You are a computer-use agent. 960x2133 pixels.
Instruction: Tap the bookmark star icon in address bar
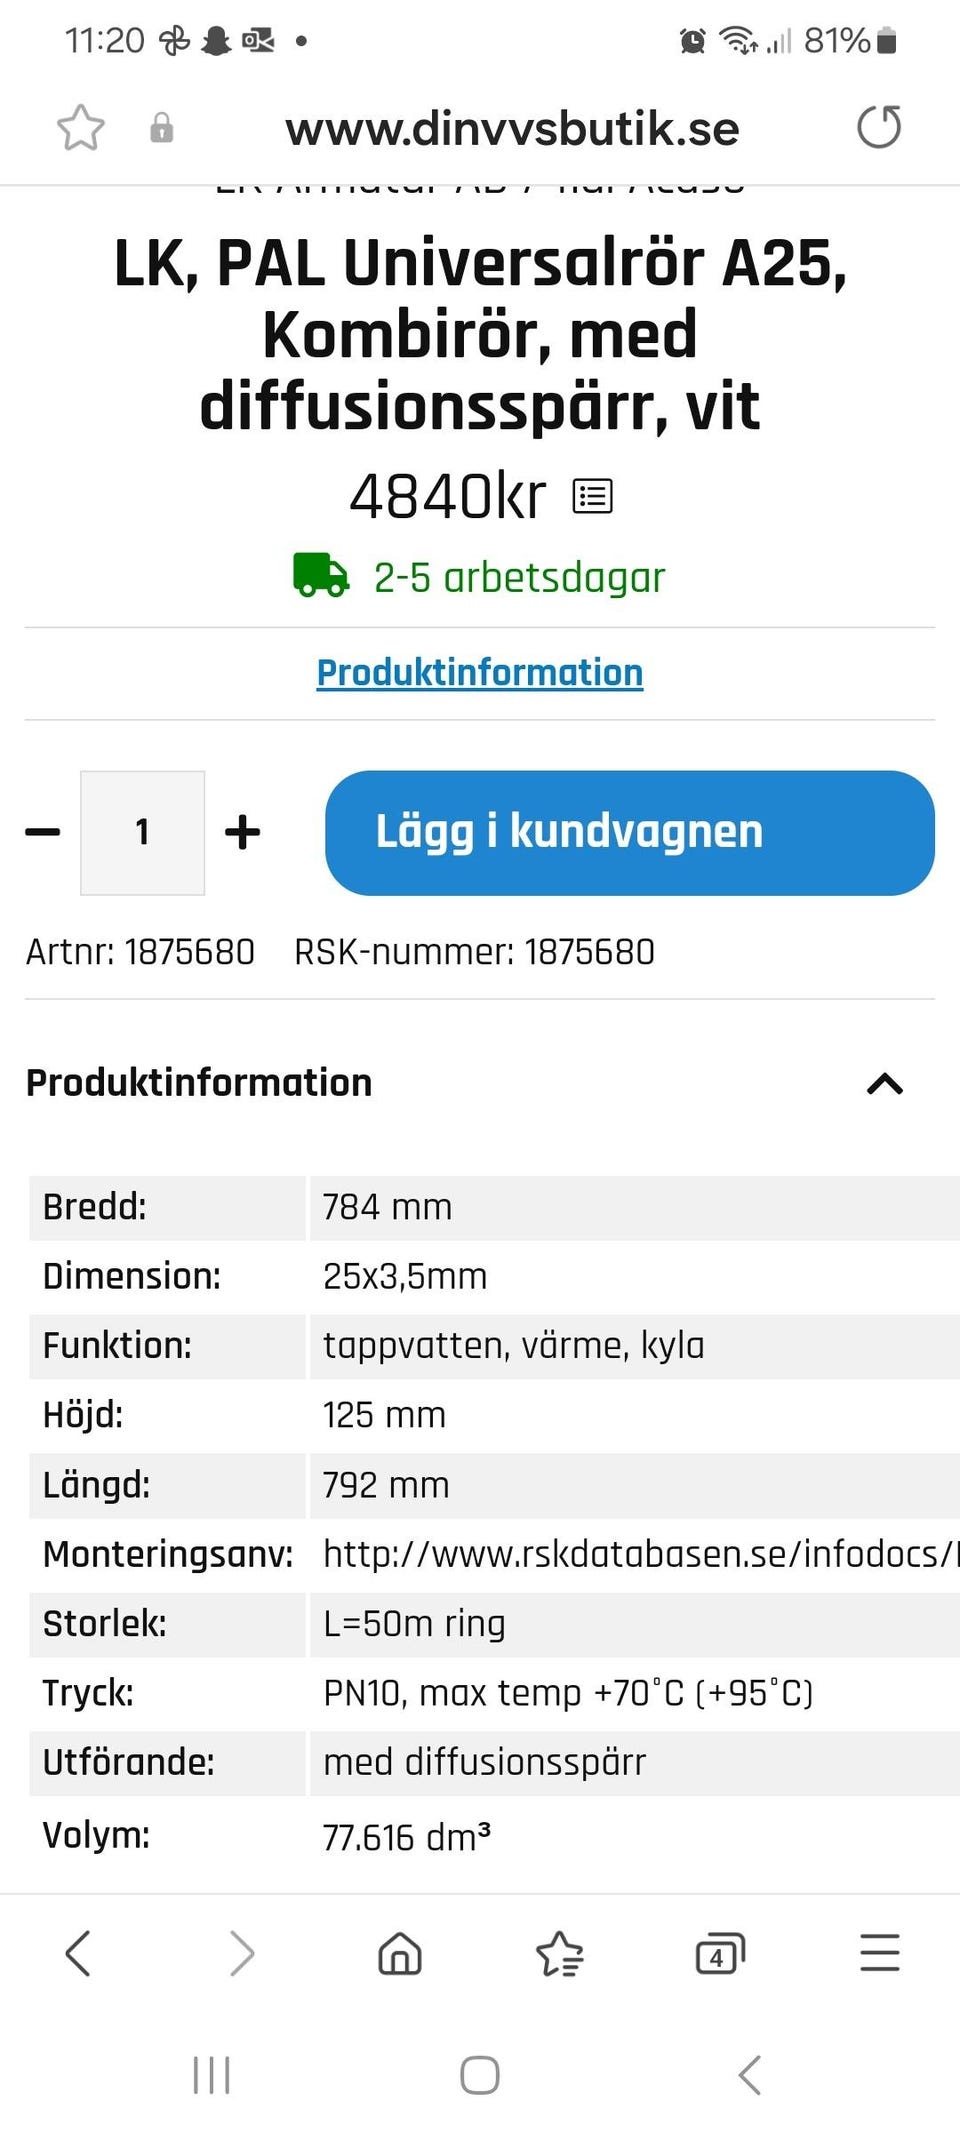(x=80, y=128)
